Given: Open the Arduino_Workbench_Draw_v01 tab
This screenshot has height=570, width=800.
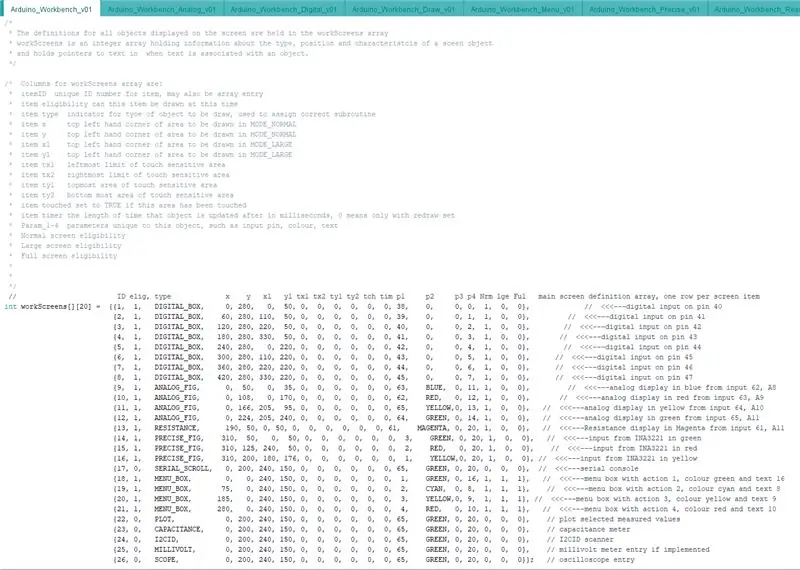Looking at the screenshot, I should coord(404,9).
